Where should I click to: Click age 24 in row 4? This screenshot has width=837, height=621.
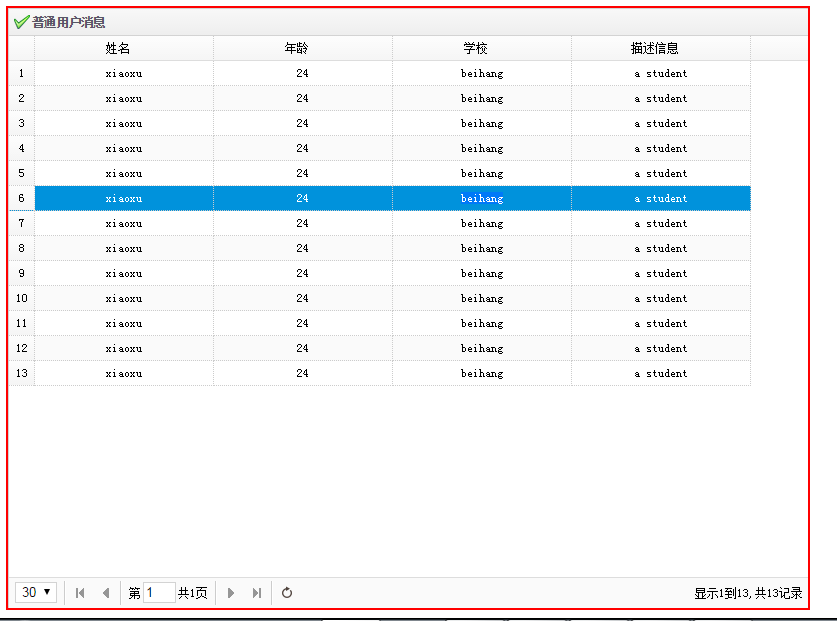coord(303,148)
